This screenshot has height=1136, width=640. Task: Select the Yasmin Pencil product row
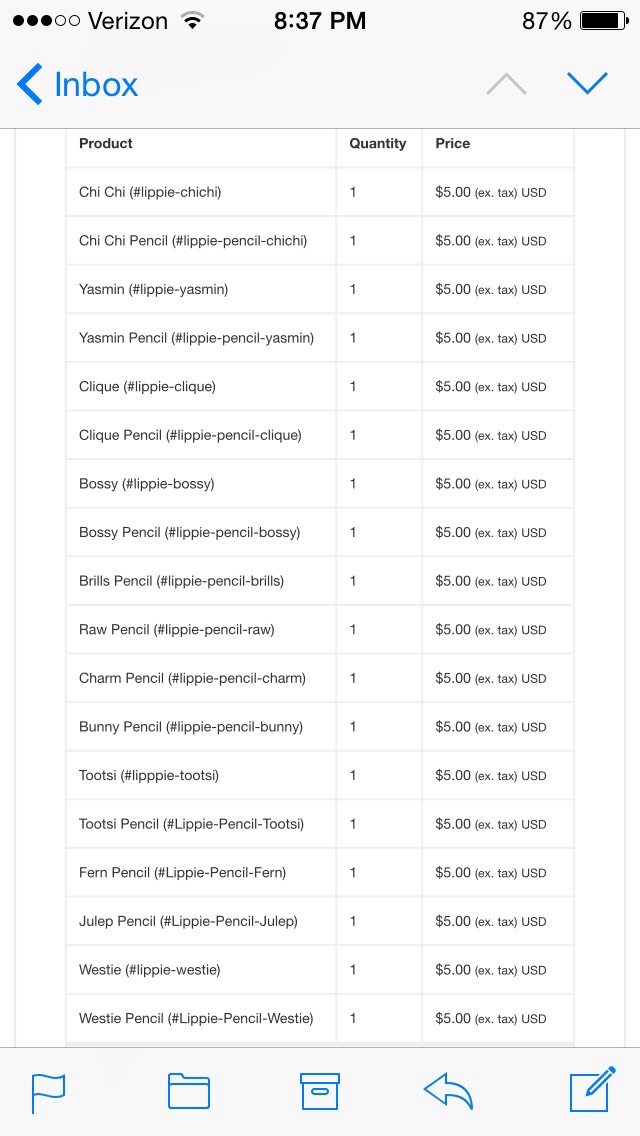click(x=320, y=338)
